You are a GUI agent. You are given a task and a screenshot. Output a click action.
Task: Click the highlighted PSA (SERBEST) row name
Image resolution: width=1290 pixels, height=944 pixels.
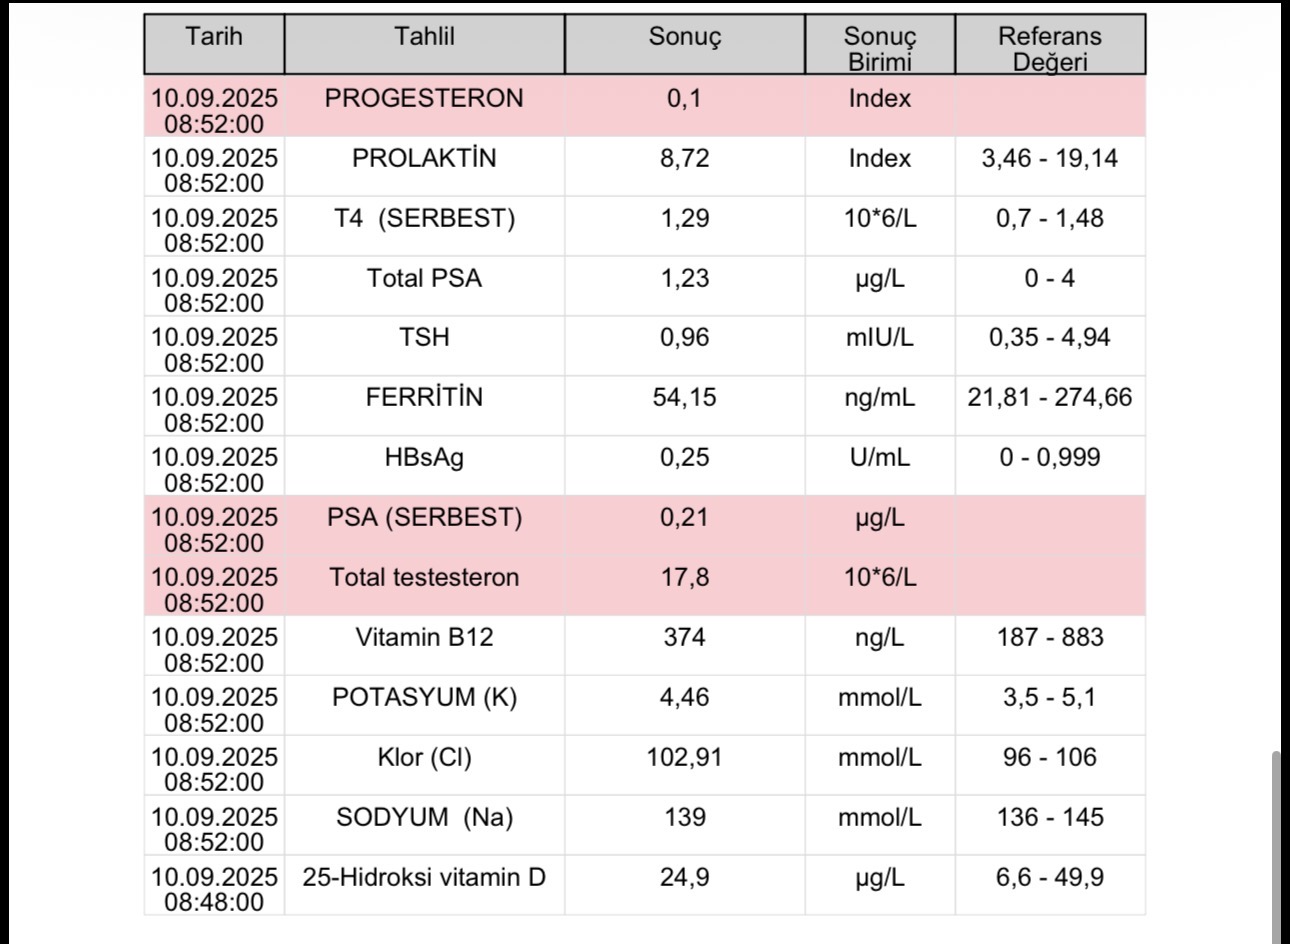click(x=424, y=517)
